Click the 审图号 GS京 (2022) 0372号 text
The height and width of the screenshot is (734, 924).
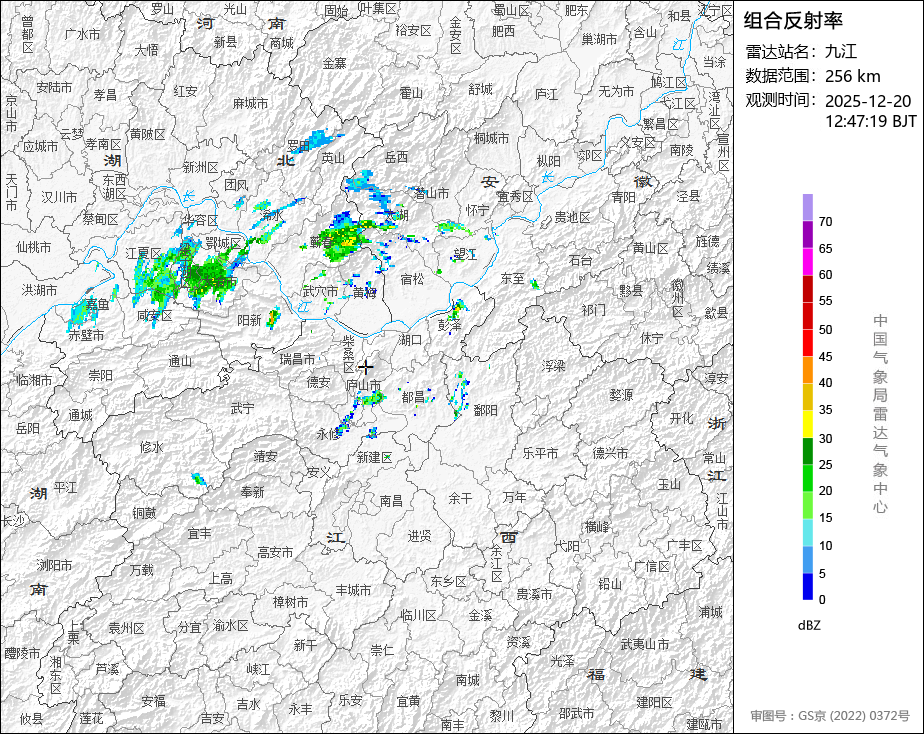tap(830, 716)
